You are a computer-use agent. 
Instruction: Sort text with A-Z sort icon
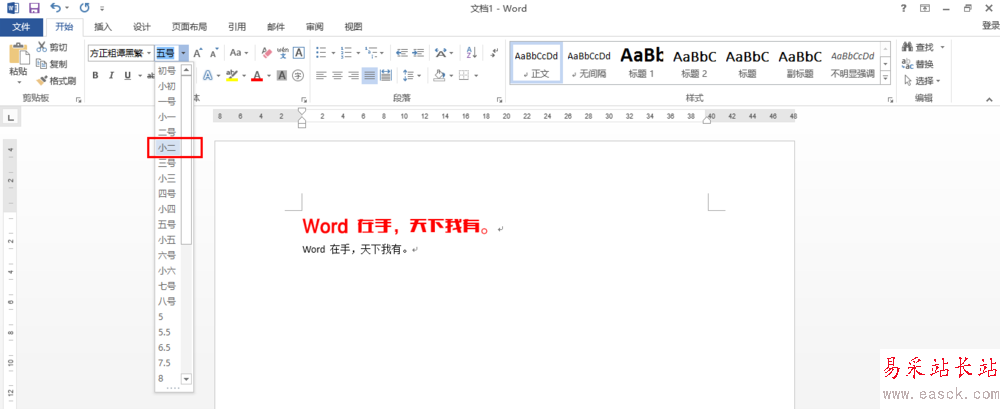click(x=471, y=52)
